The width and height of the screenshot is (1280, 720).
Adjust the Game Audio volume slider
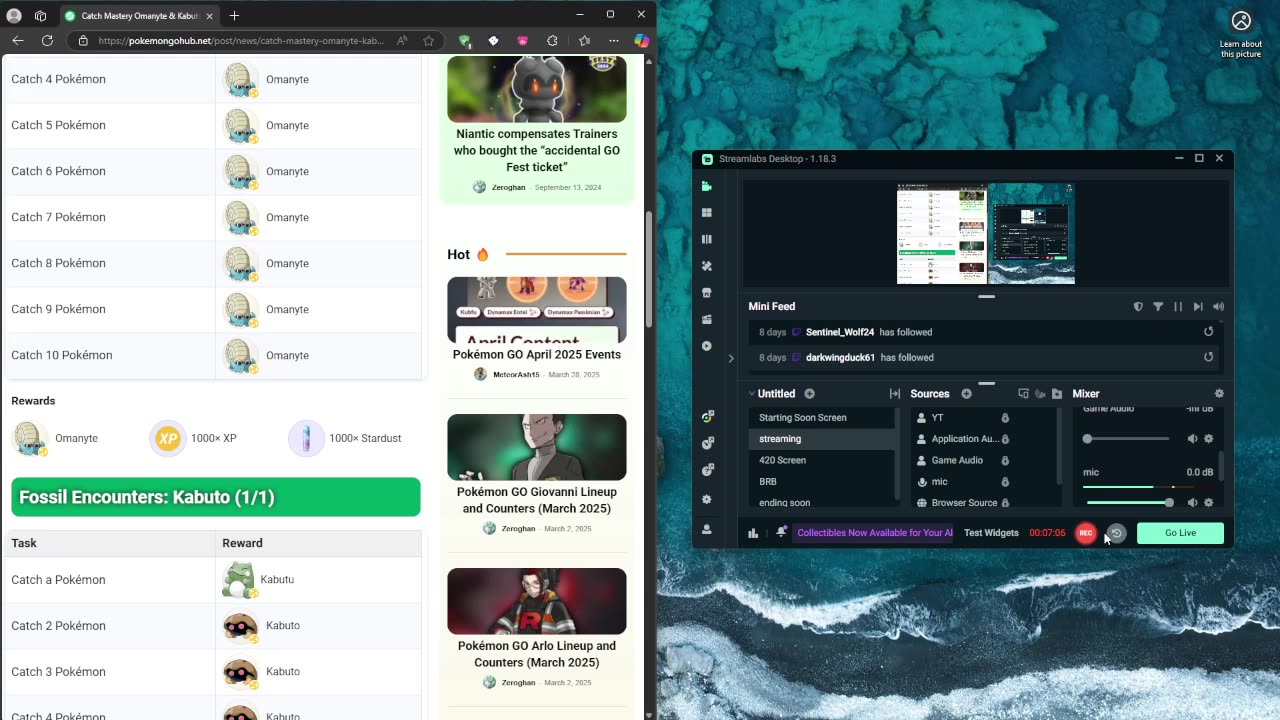[1127, 439]
